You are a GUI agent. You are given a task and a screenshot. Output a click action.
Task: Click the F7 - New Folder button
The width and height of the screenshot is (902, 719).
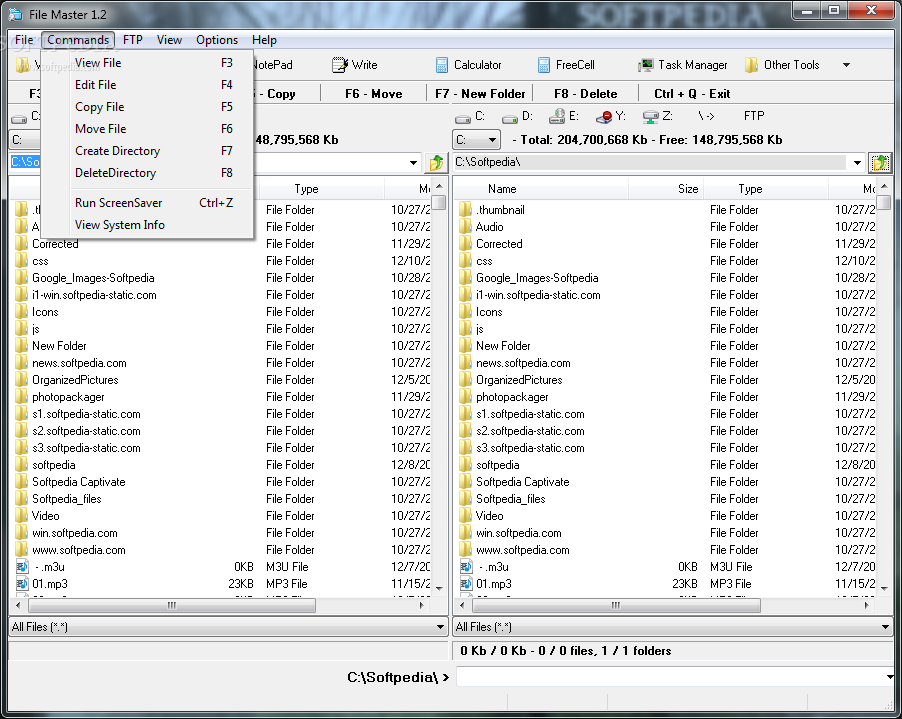pyautogui.click(x=480, y=94)
